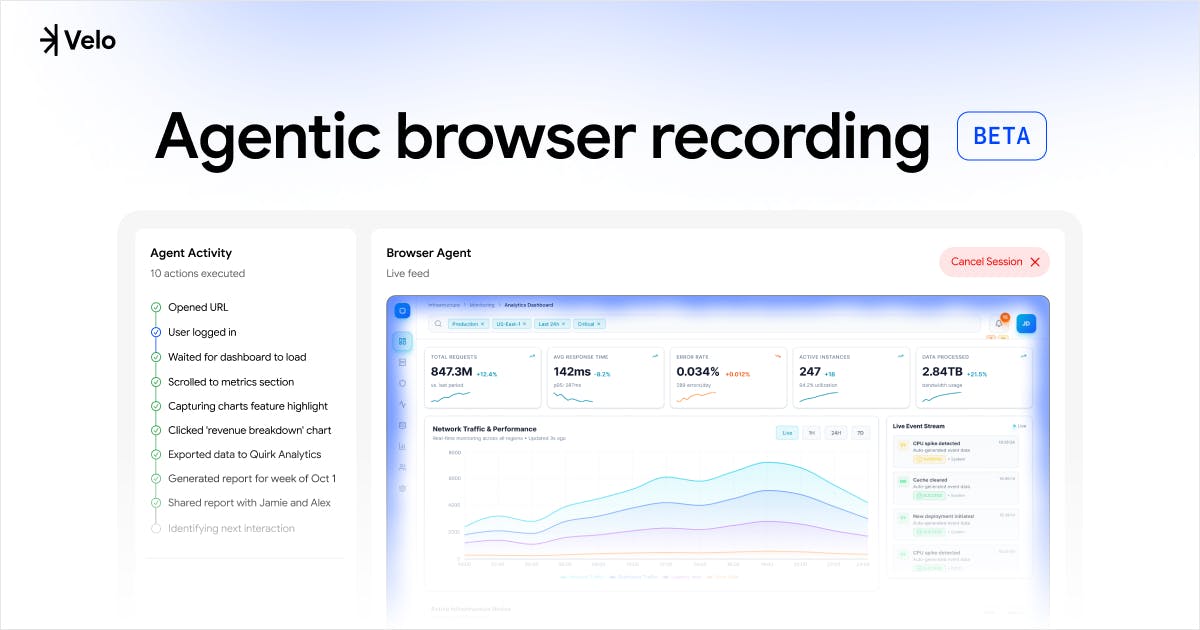Click the search magnifier icon

pyautogui.click(x=438, y=324)
